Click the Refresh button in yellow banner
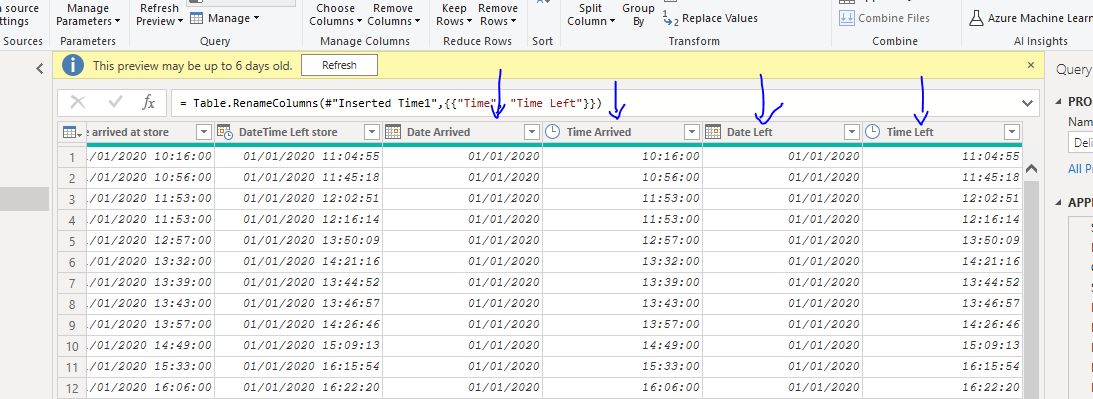 tap(339, 66)
